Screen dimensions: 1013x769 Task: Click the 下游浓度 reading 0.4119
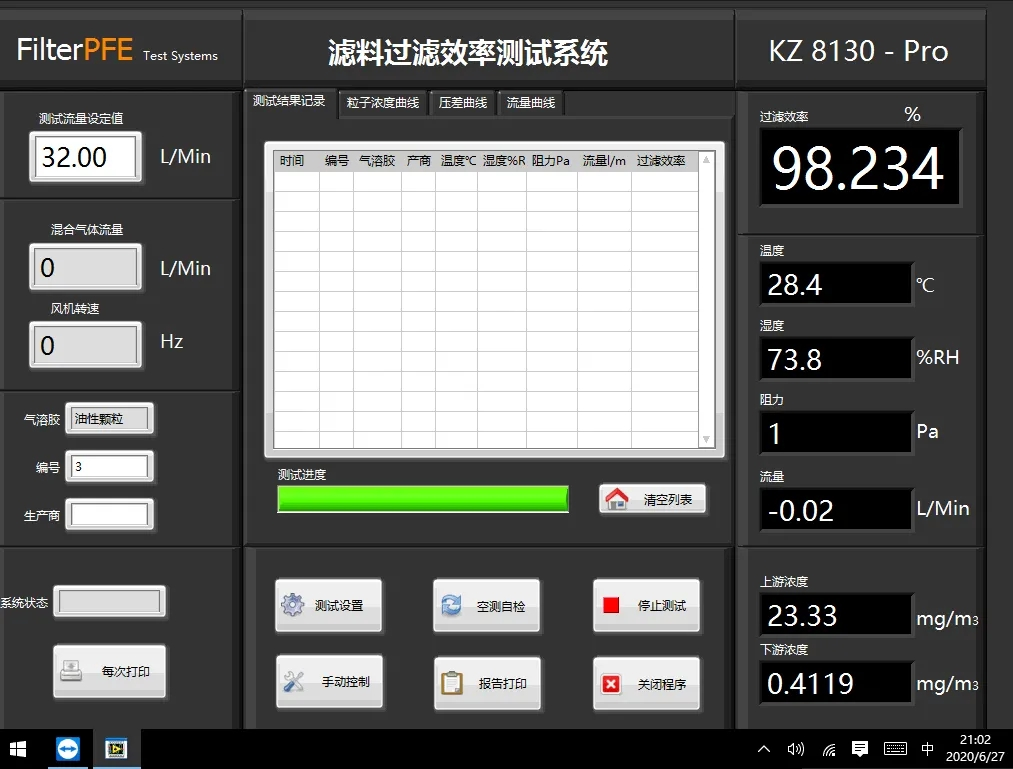tap(836, 682)
